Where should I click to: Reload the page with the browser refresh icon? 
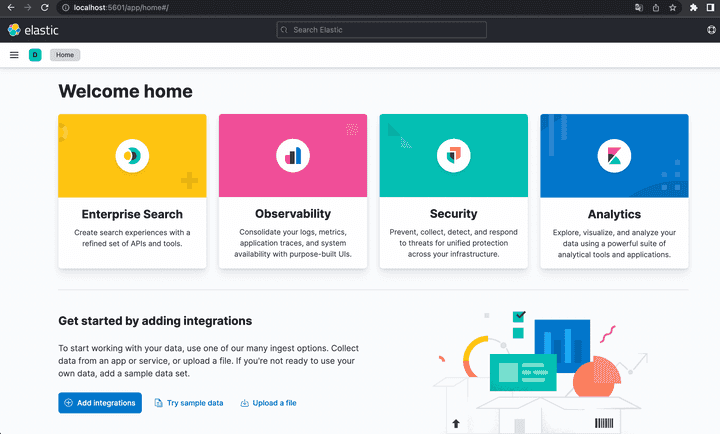[45, 7]
